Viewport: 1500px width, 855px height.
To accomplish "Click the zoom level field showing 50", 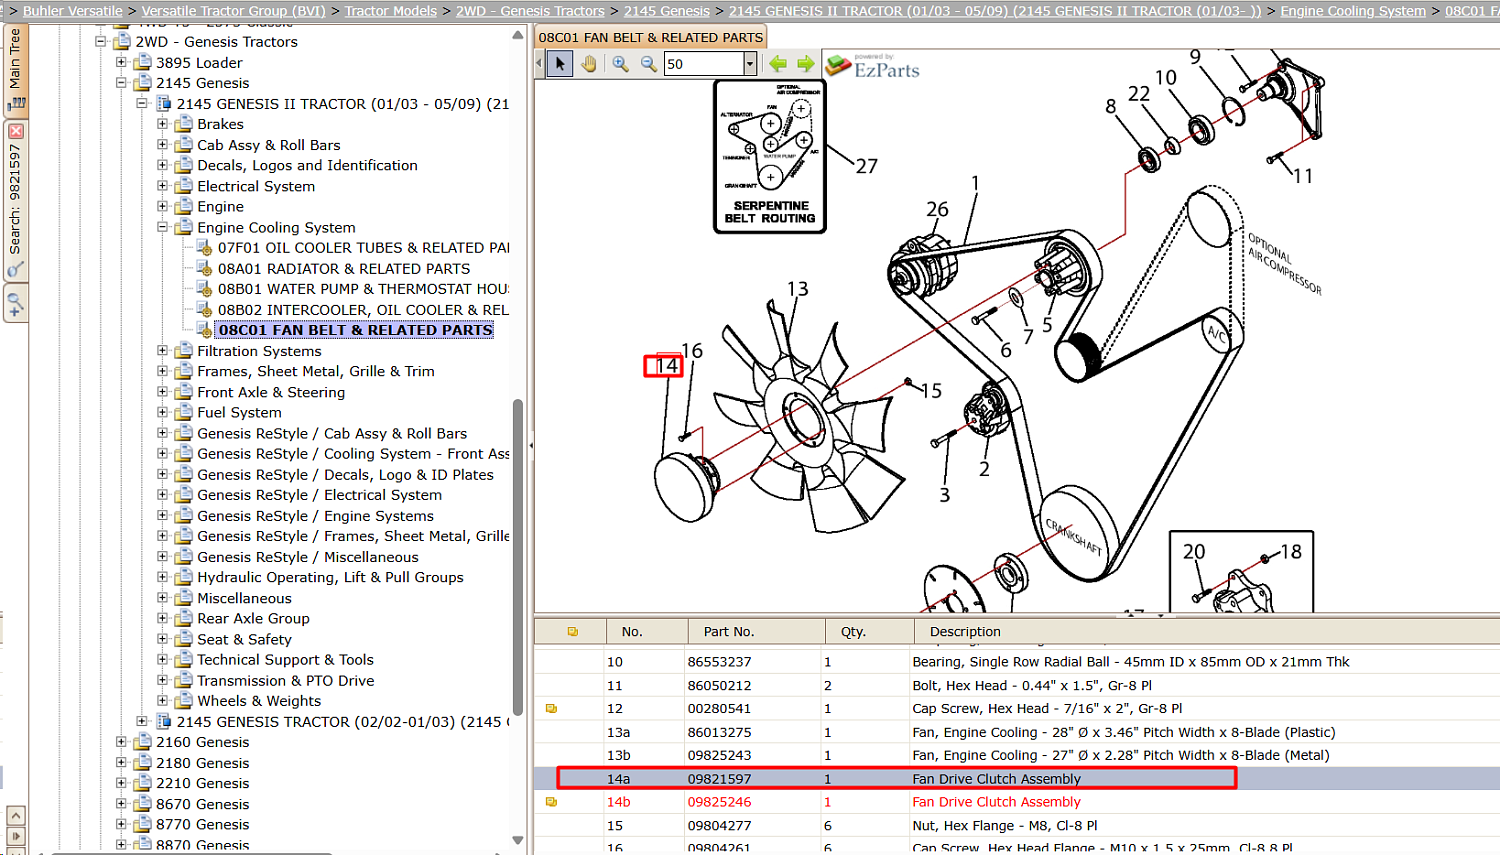I will tap(704, 64).
